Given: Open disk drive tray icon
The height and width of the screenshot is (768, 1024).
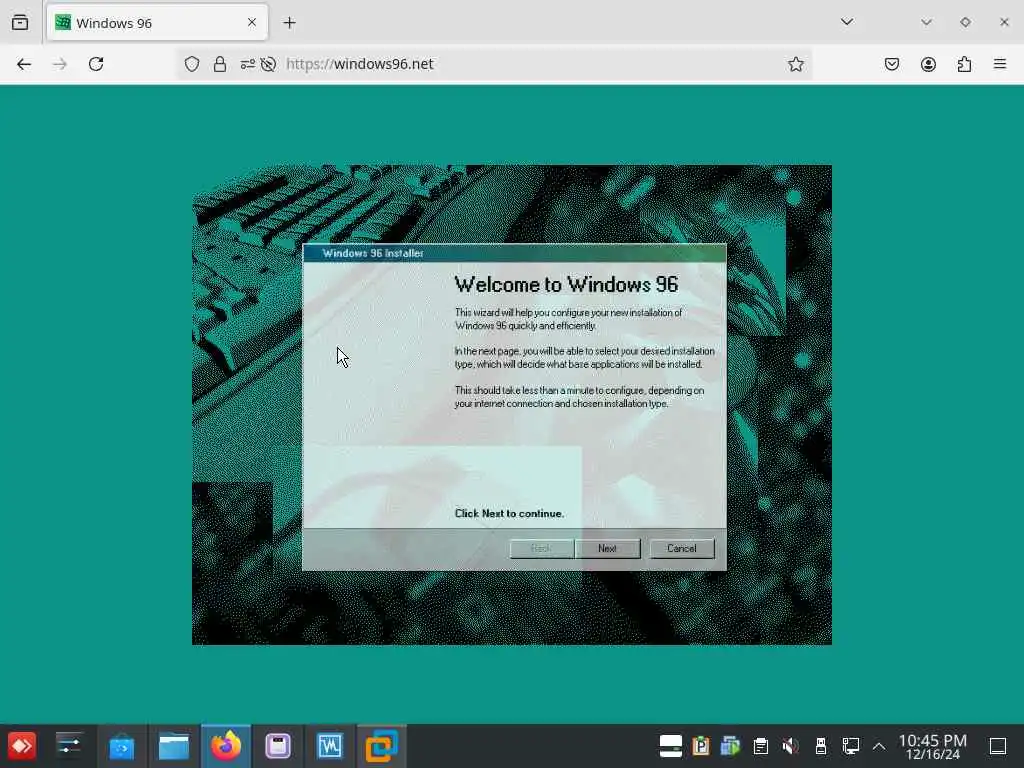Looking at the screenshot, I should pos(671,746).
